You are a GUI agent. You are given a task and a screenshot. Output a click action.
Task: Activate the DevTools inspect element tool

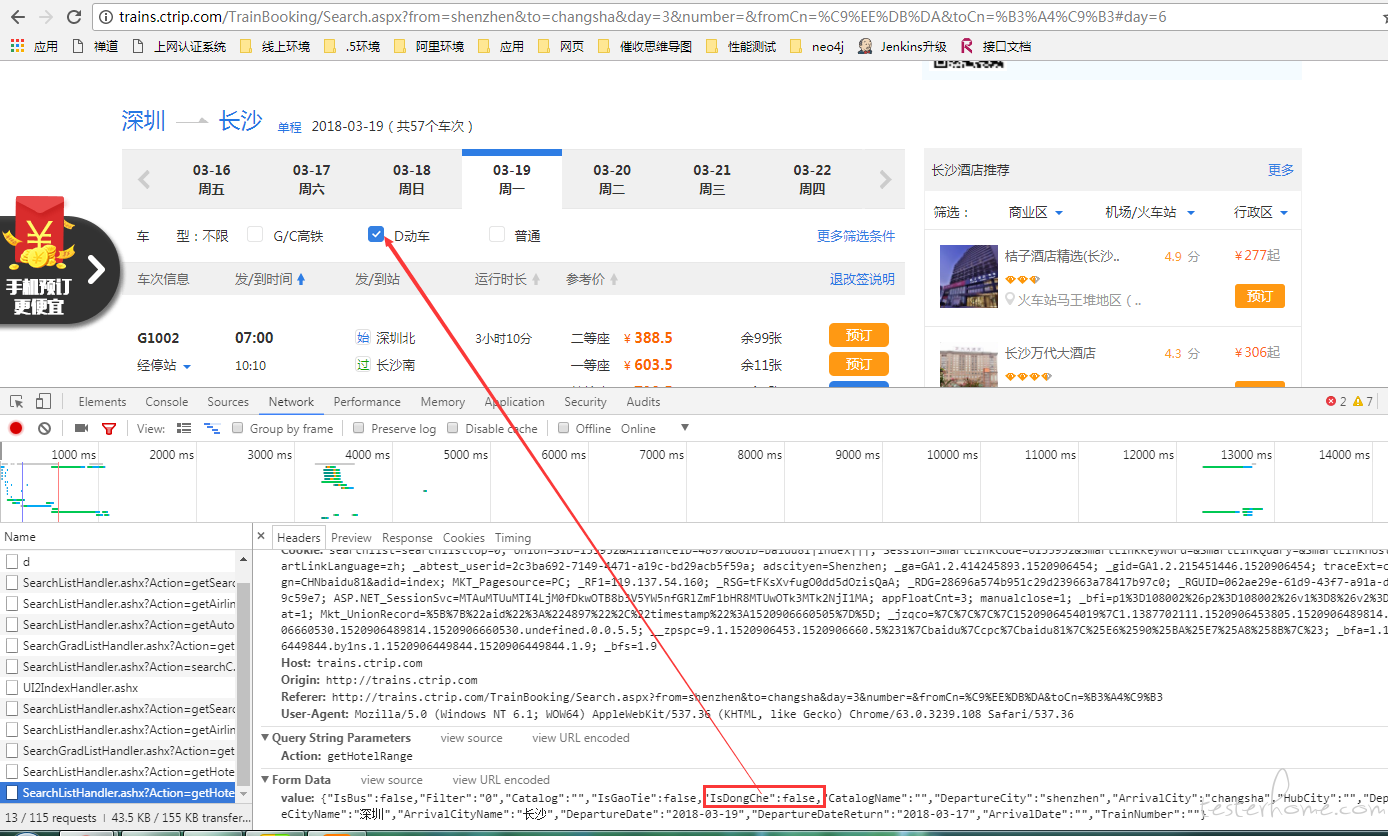pyautogui.click(x=17, y=402)
